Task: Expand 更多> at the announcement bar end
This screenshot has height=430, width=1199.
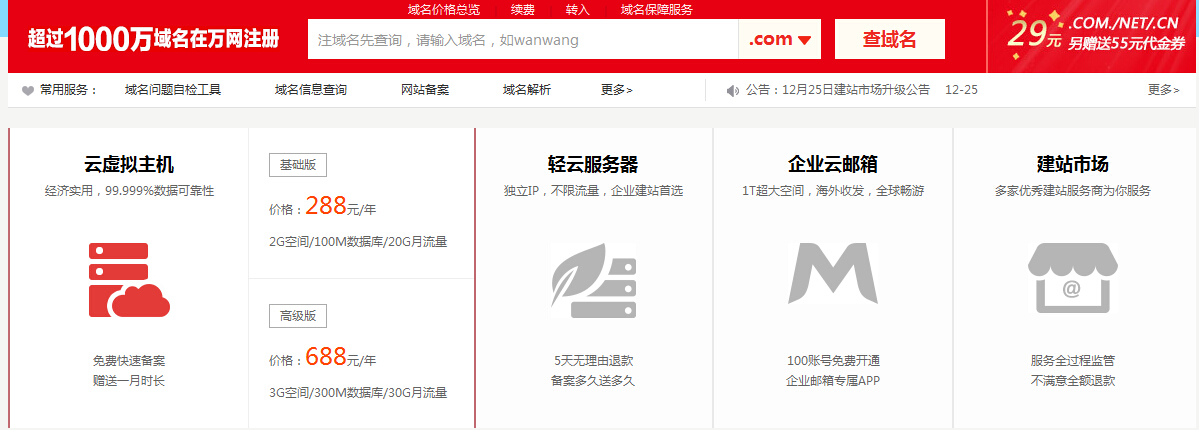Action: [x=1164, y=90]
